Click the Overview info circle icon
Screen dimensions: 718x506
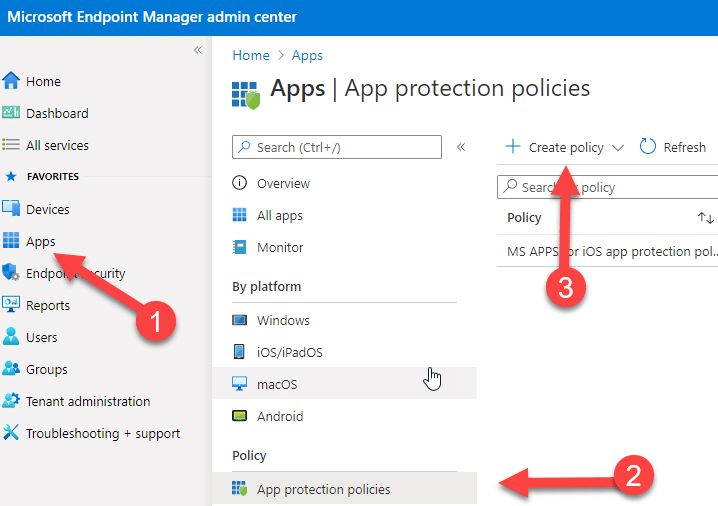click(x=239, y=183)
